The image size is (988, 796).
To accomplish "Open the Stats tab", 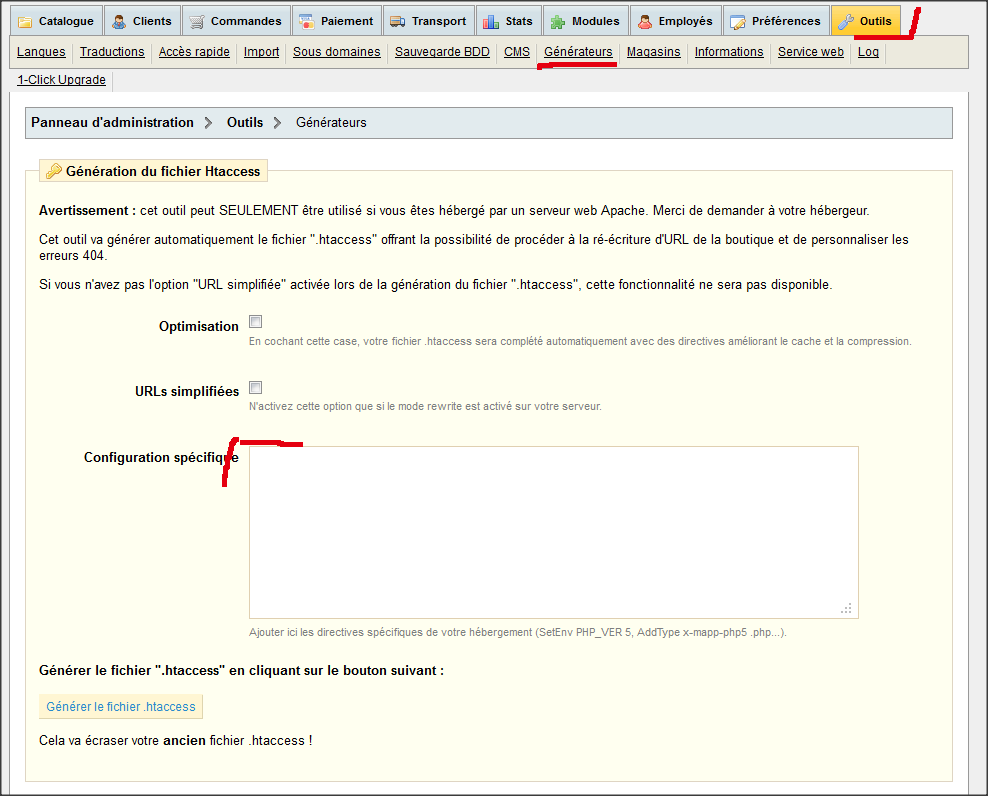I will [508, 21].
